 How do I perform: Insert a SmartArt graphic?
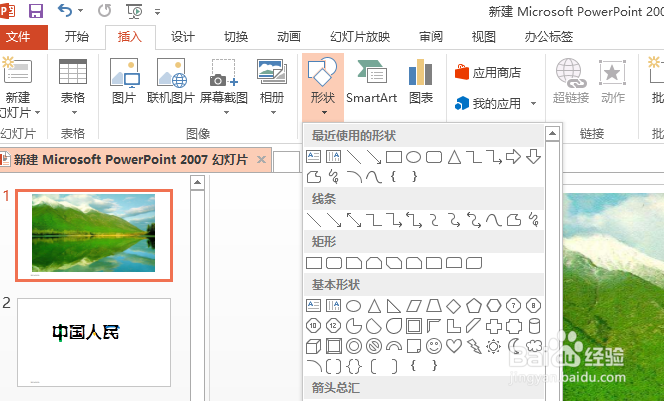[x=371, y=81]
